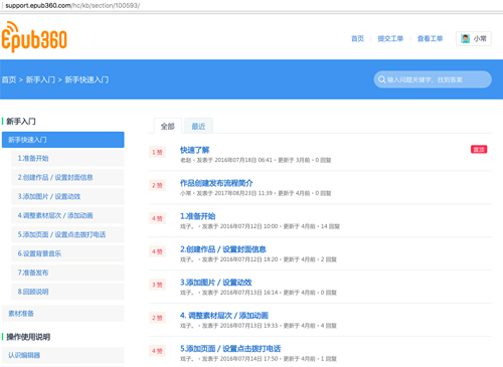The width and height of the screenshot is (503, 367).
Task: Open the article 快速了解
Action: click(195, 150)
